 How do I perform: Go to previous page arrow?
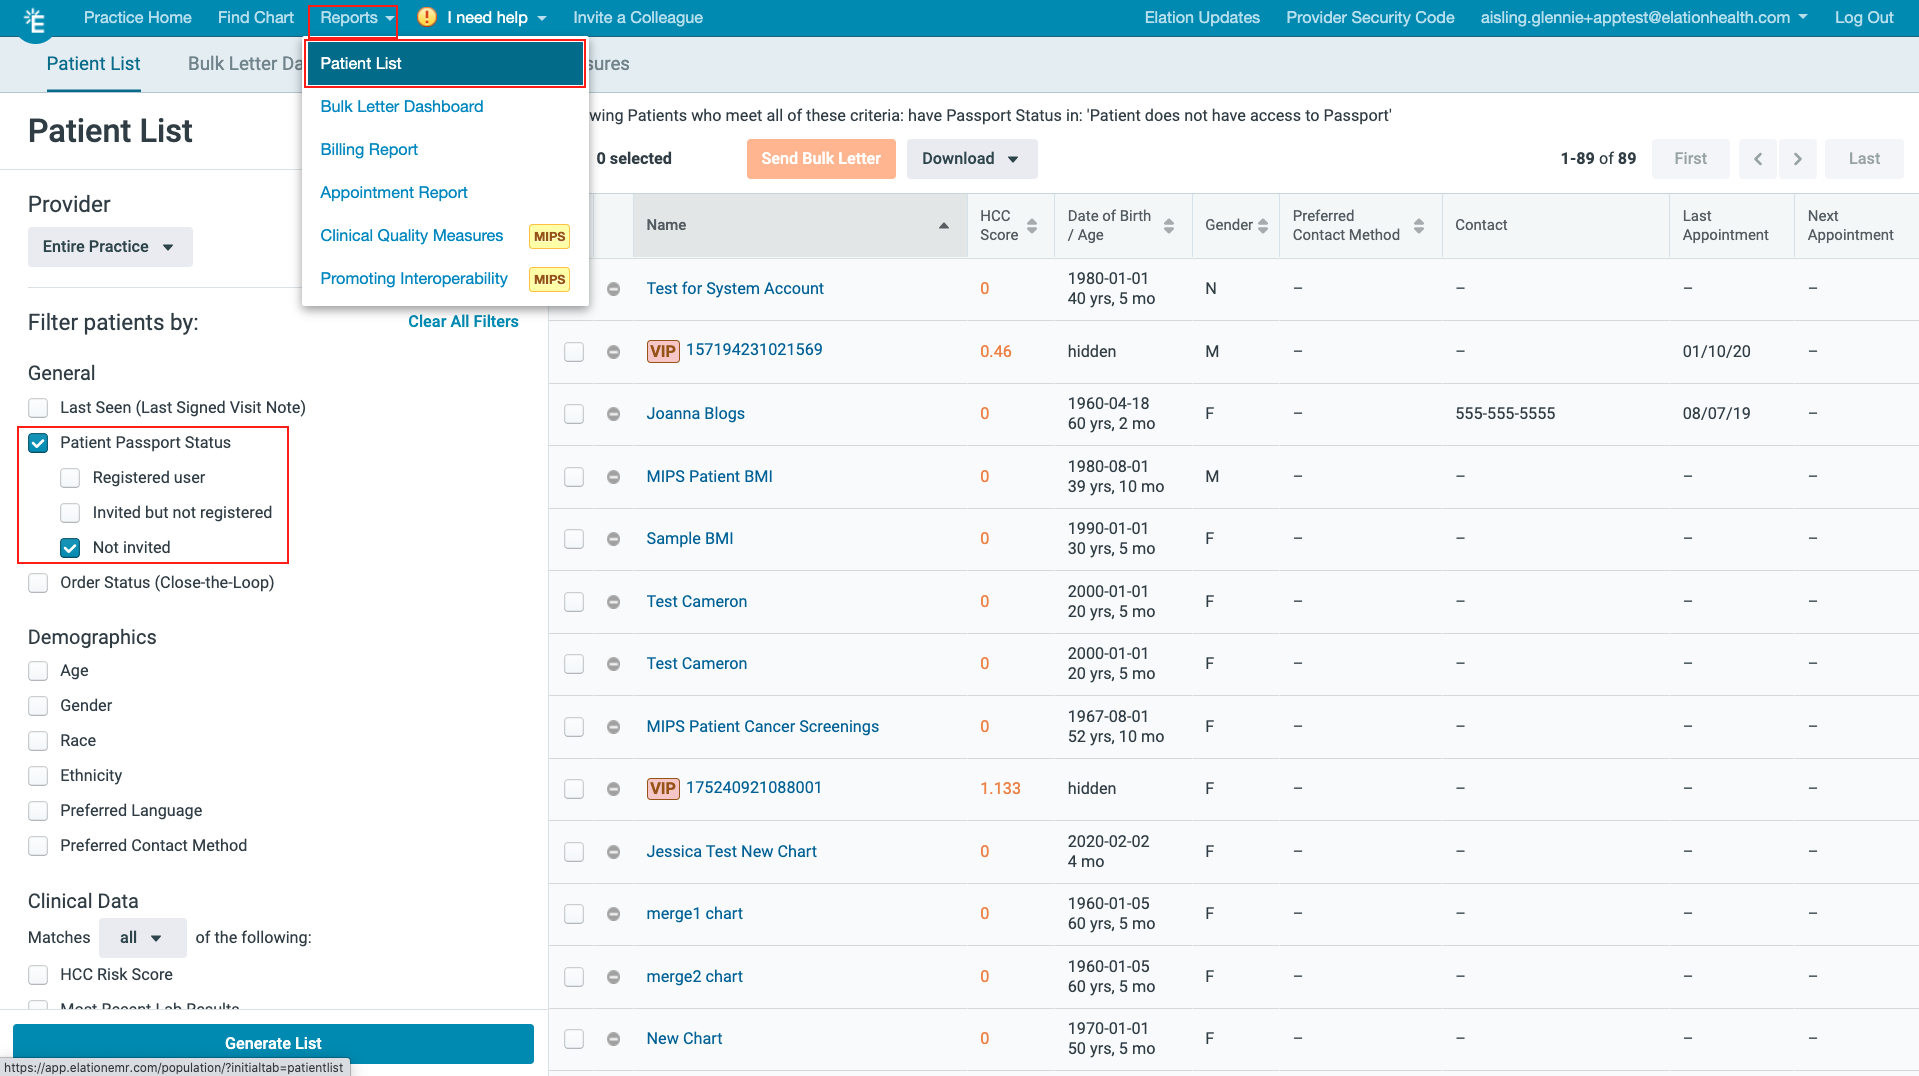tap(1757, 159)
